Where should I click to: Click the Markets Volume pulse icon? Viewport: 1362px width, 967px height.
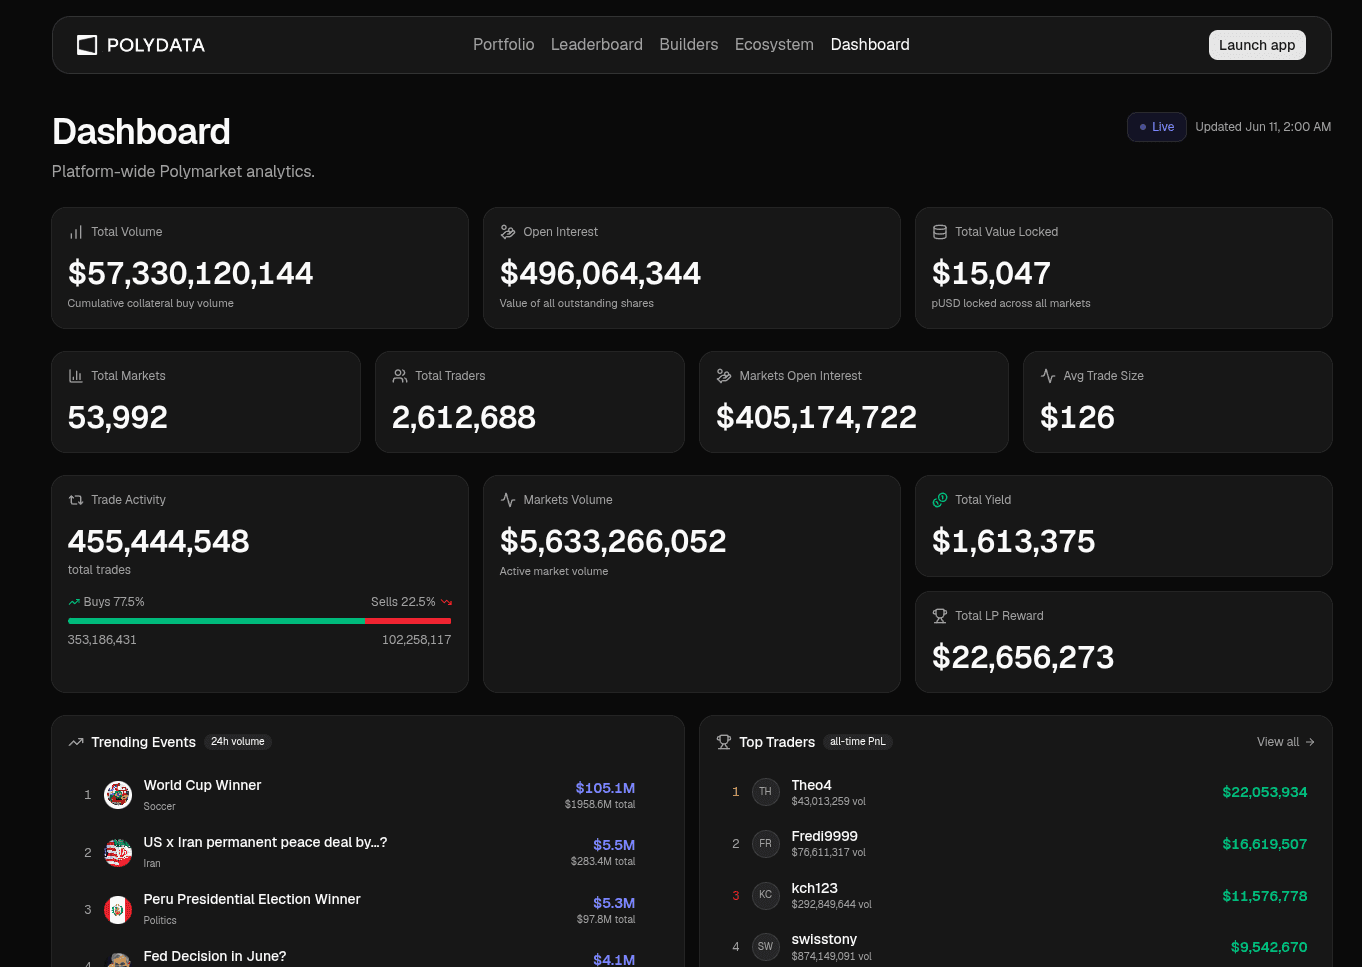(x=508, y=500)
